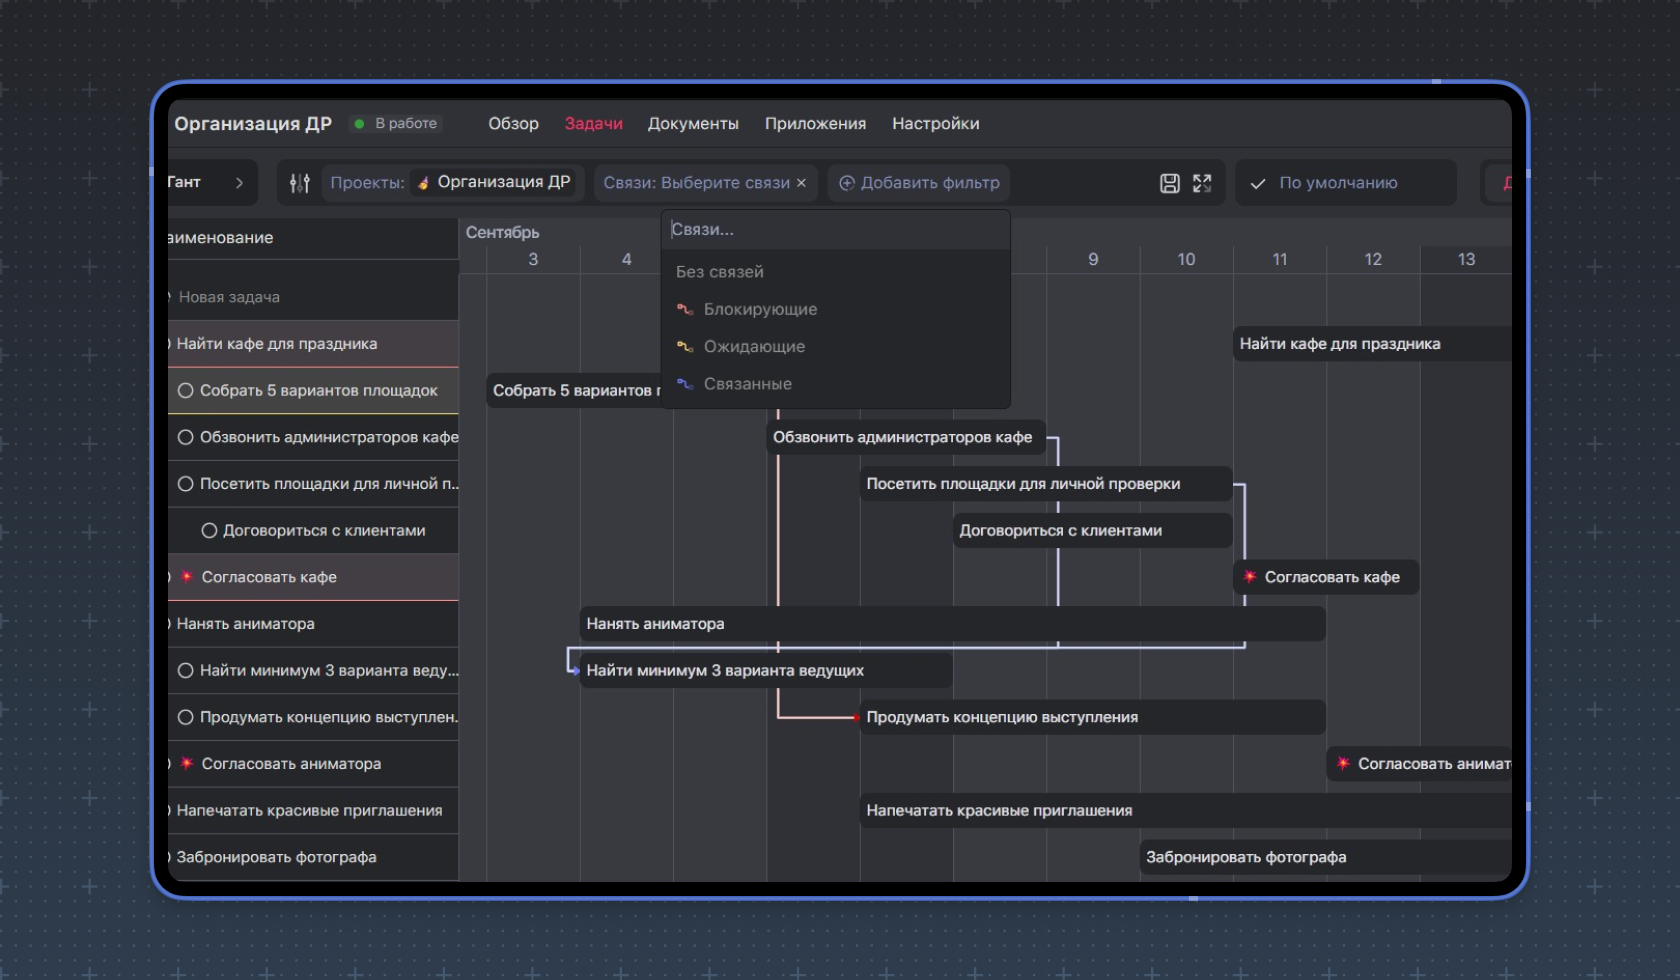The width and height of the screenshot is (1680, 980).
Task: Choose Связанные in links dropdown
Action: pyautogui.click(x=747, y=384)
